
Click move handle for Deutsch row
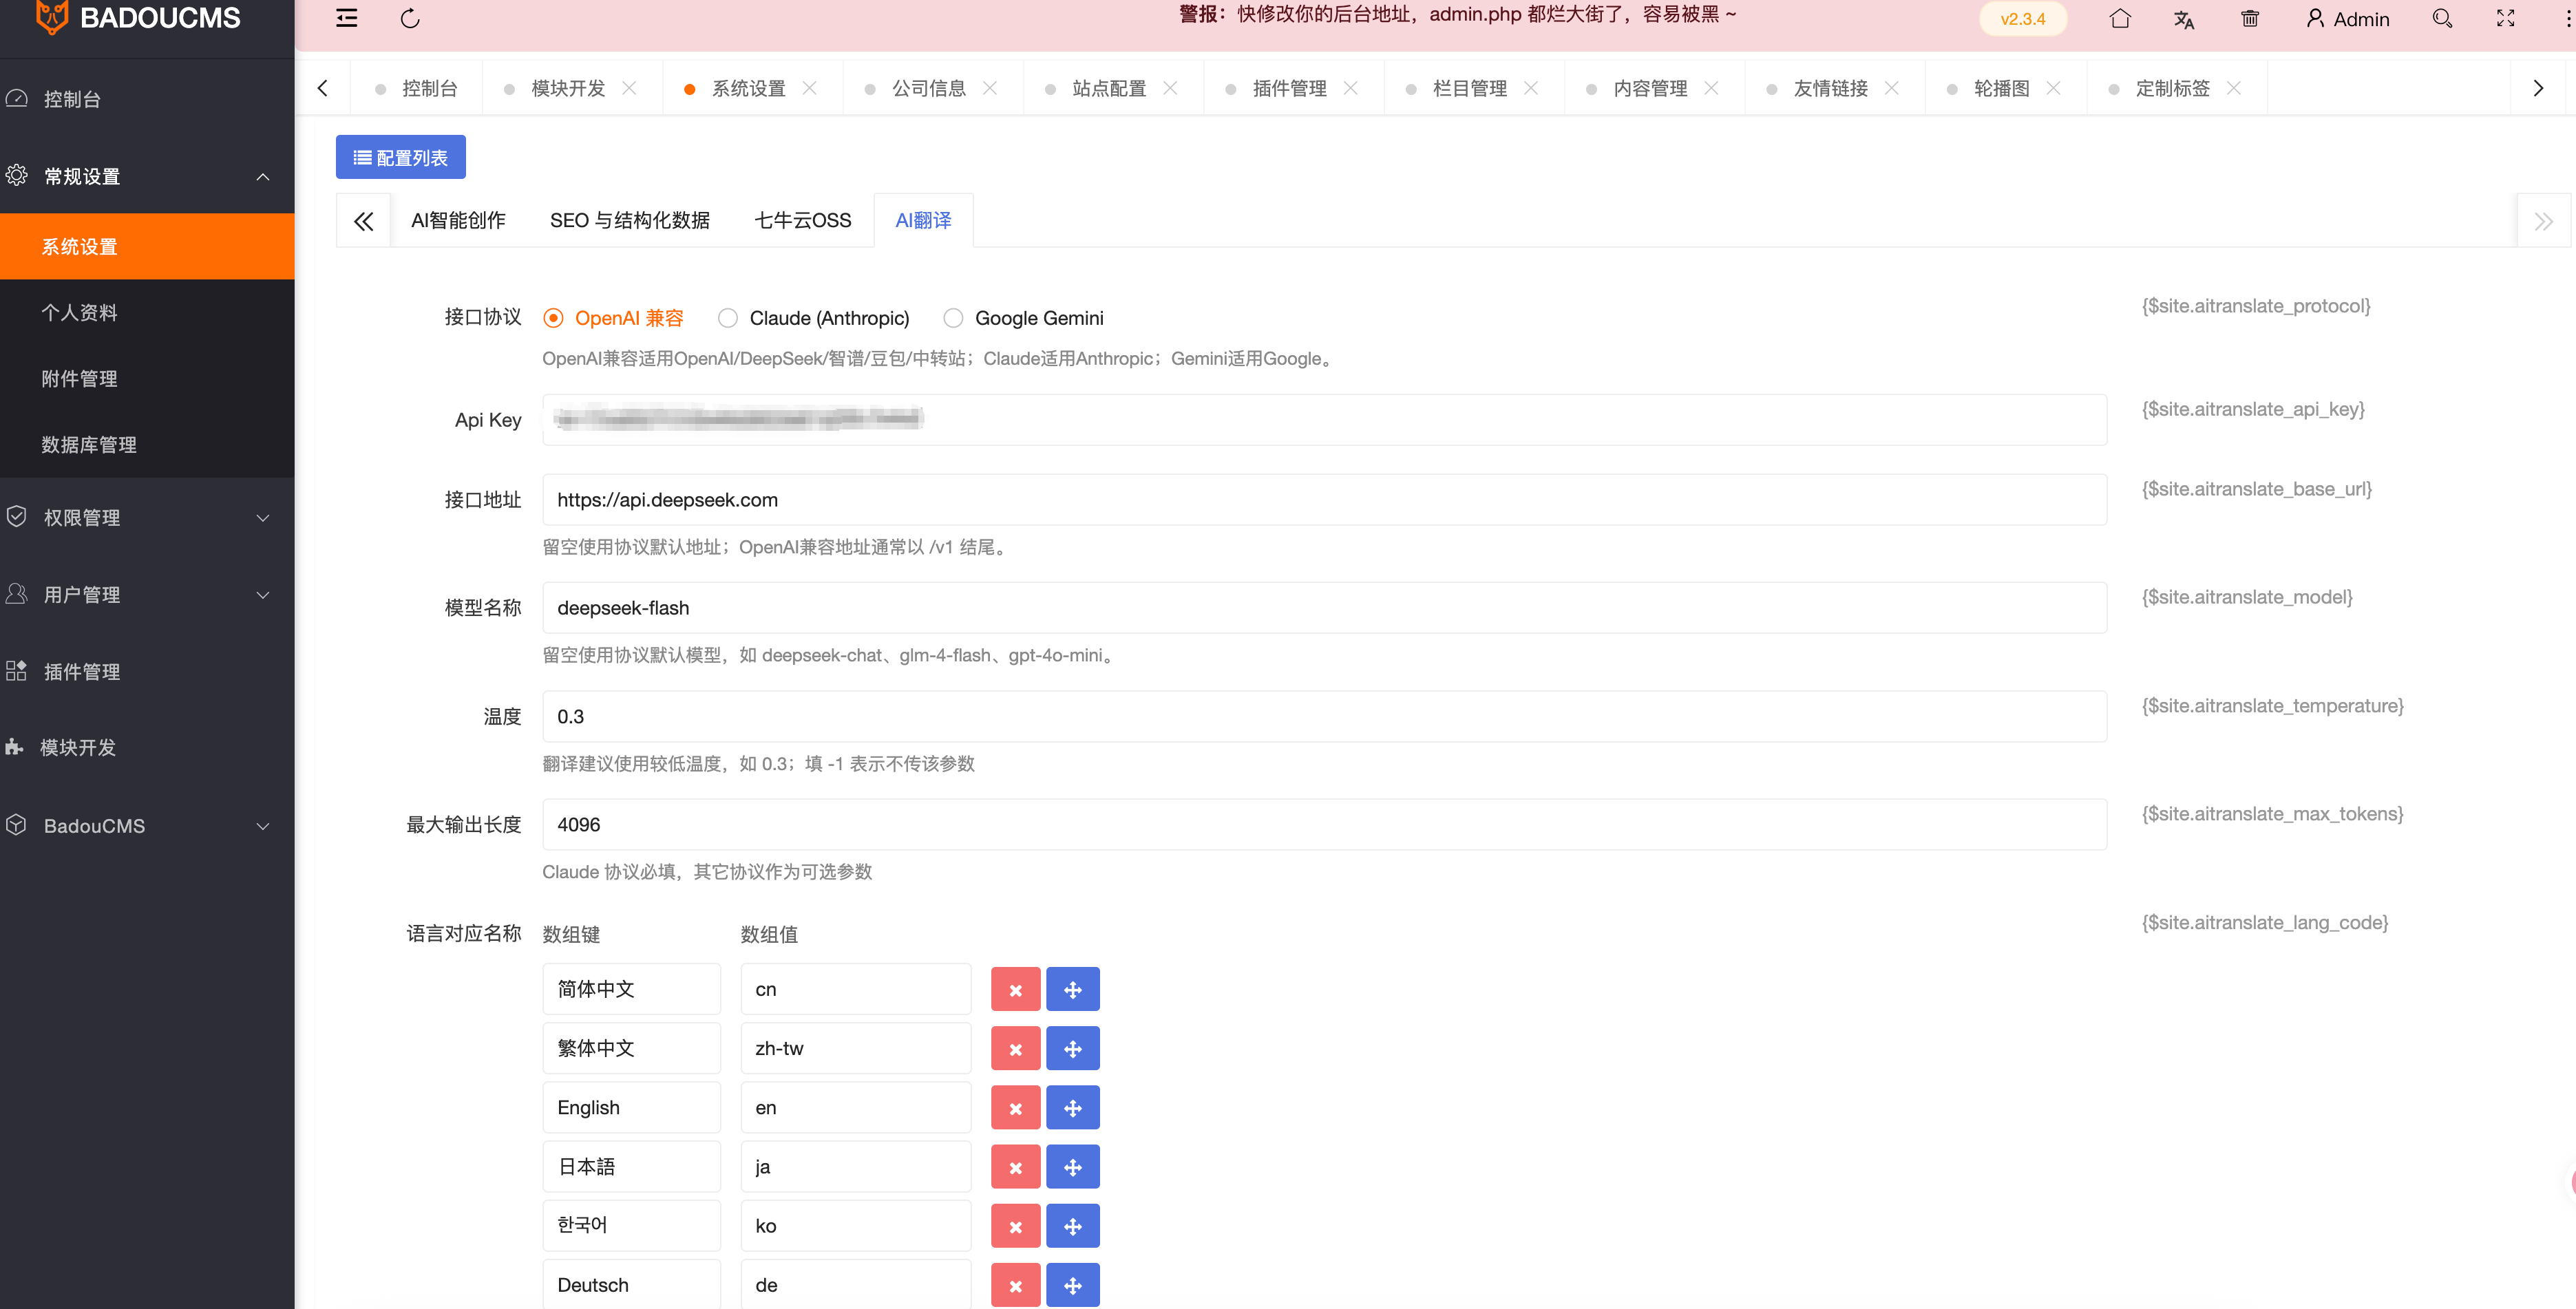tap(1072, 1285)
